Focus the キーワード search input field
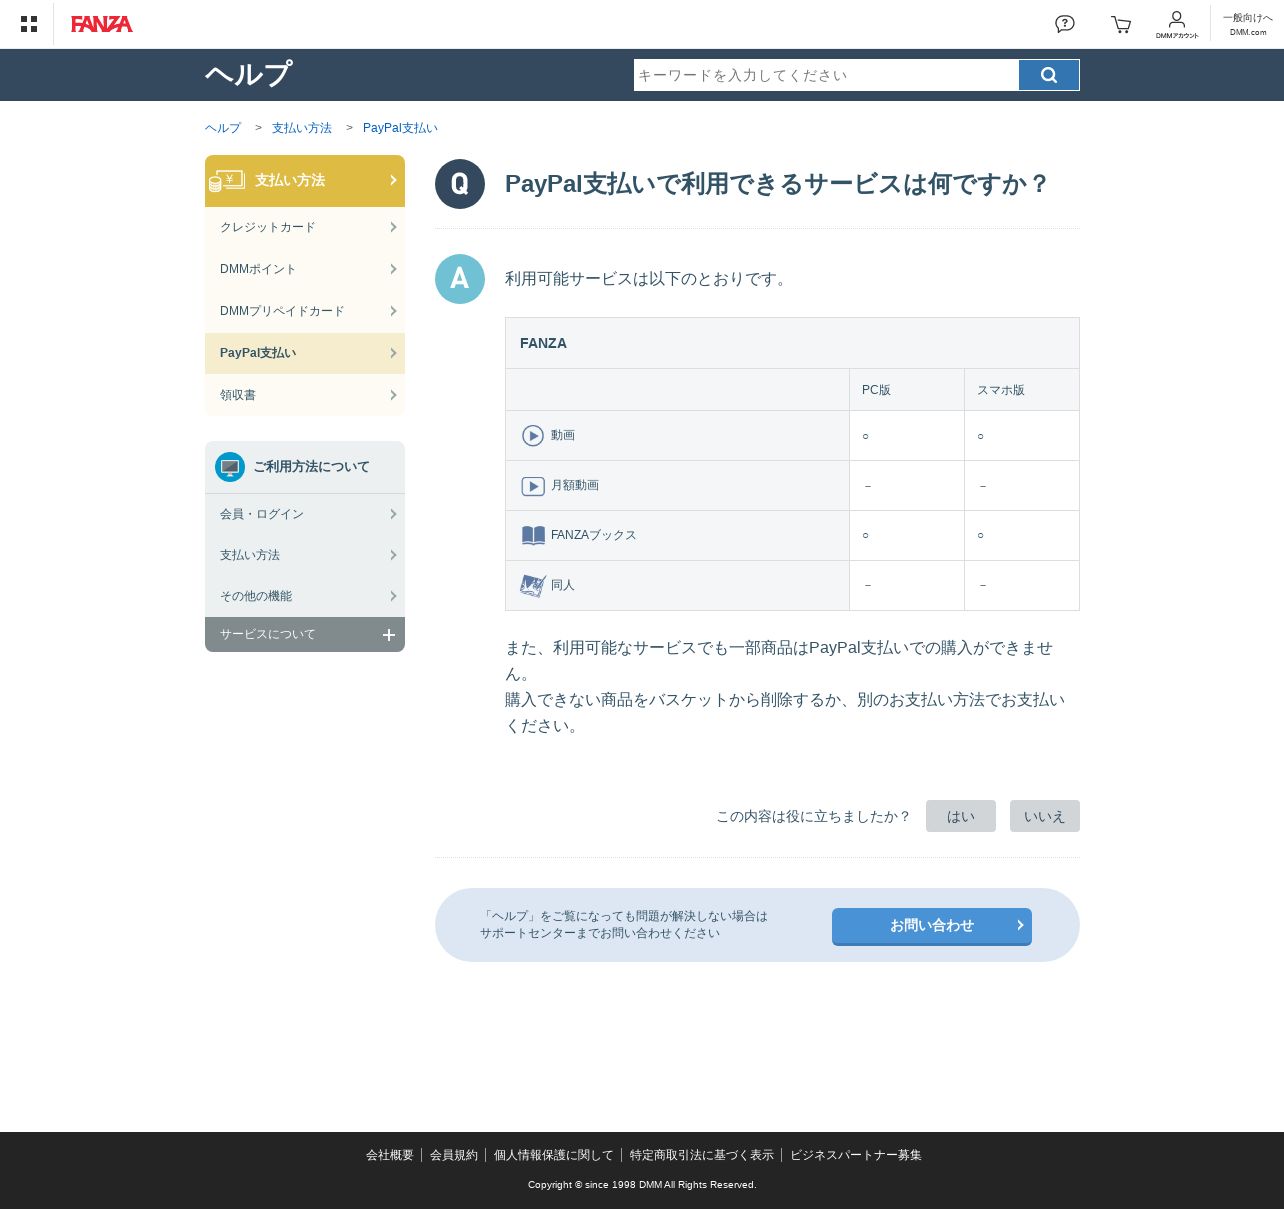1284x1209 pixels. tap(826, 75)
